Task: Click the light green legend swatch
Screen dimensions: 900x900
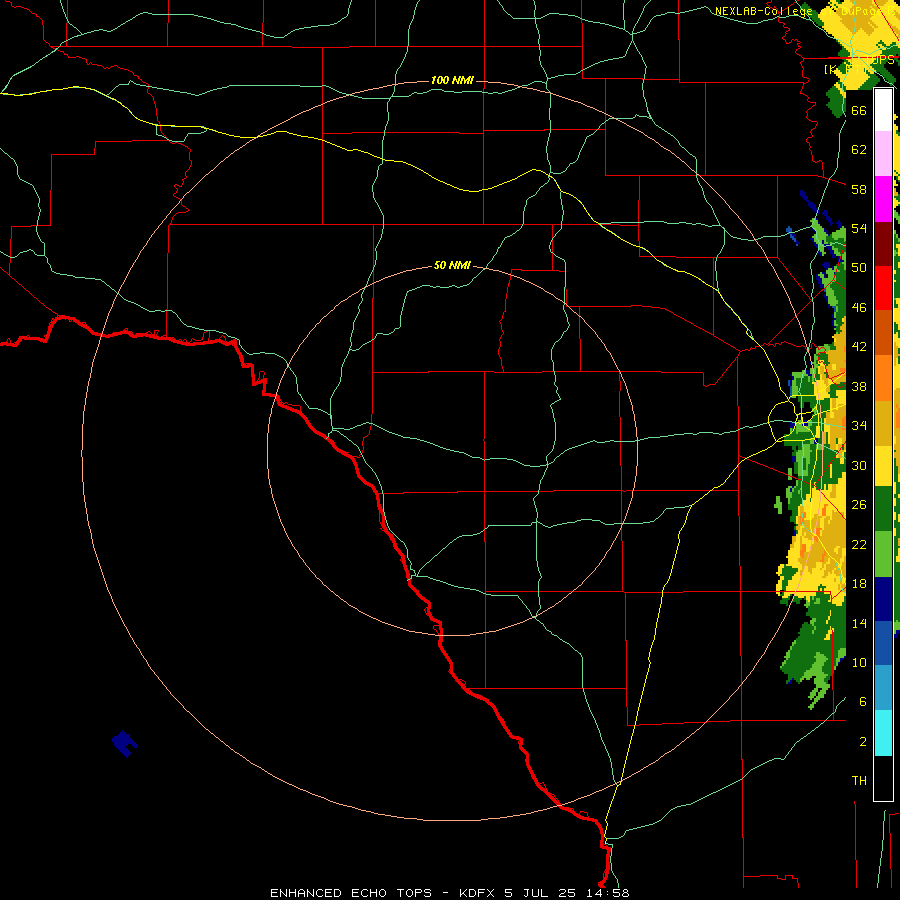Action: point(883,554)
